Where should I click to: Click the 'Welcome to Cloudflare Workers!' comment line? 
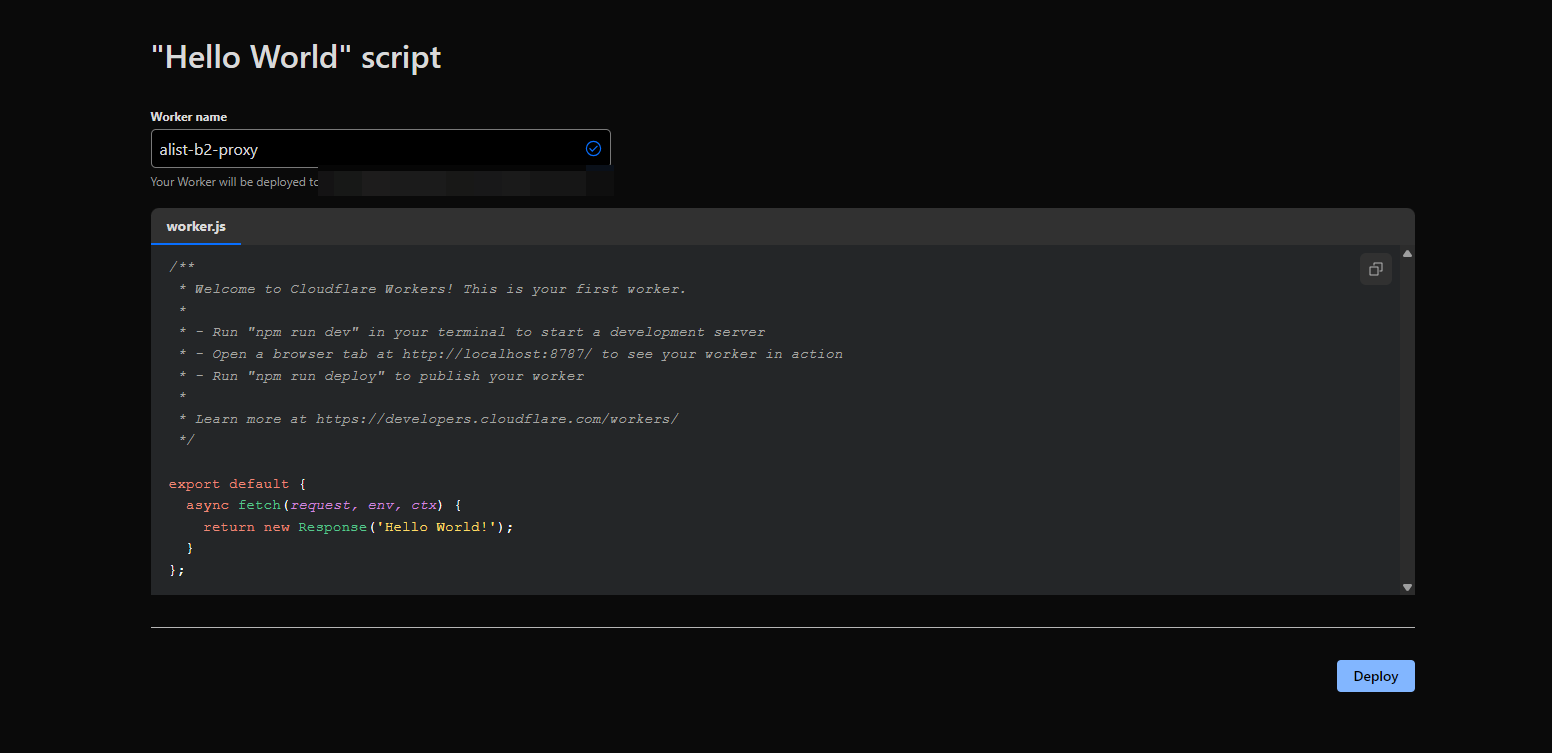[x=432, y=289]
